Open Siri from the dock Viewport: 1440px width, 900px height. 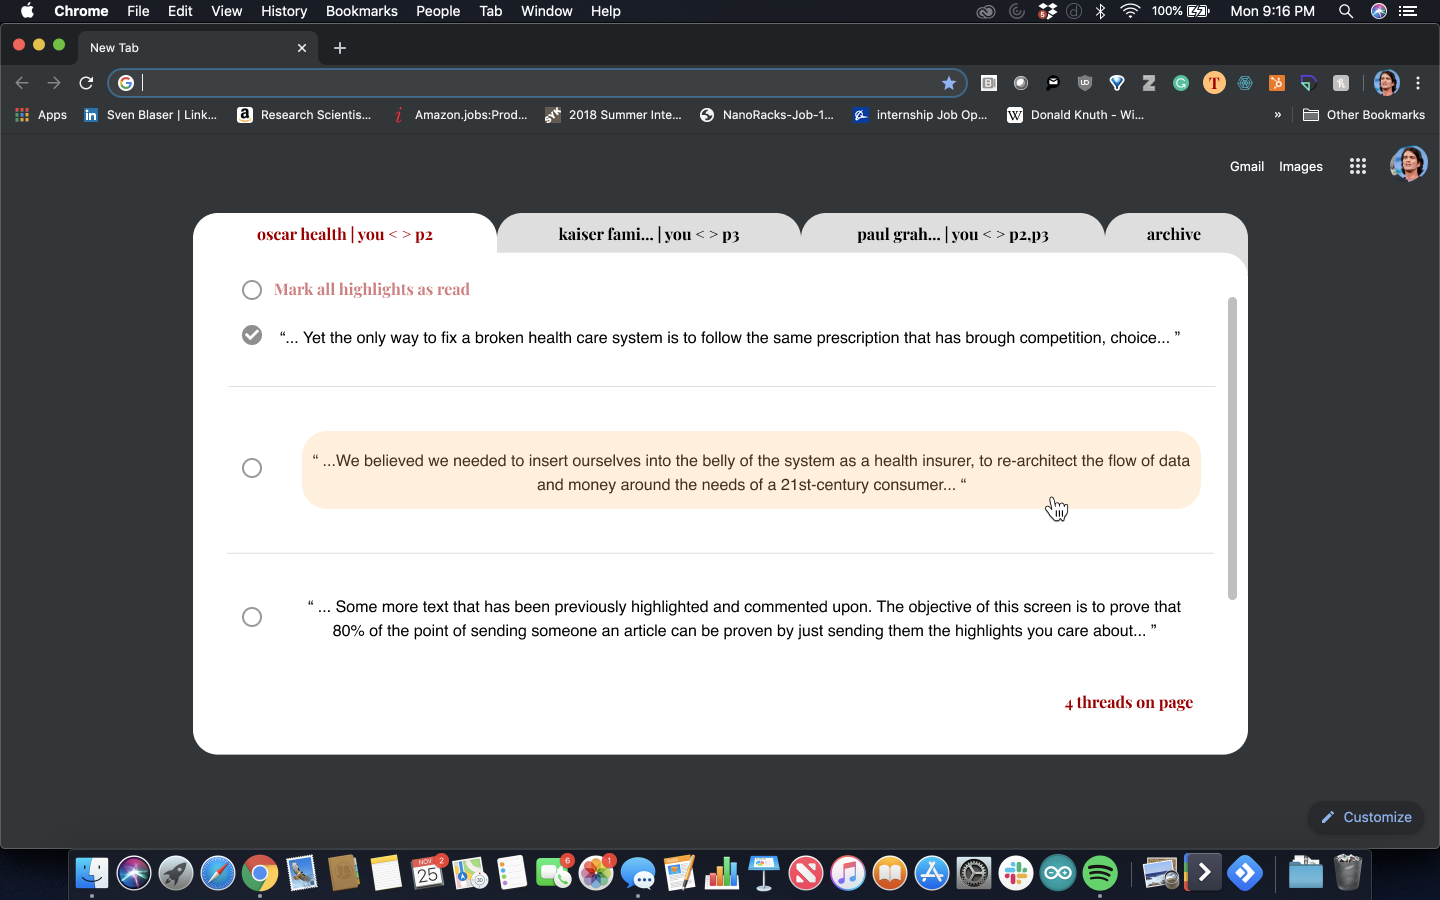(134, 873)
